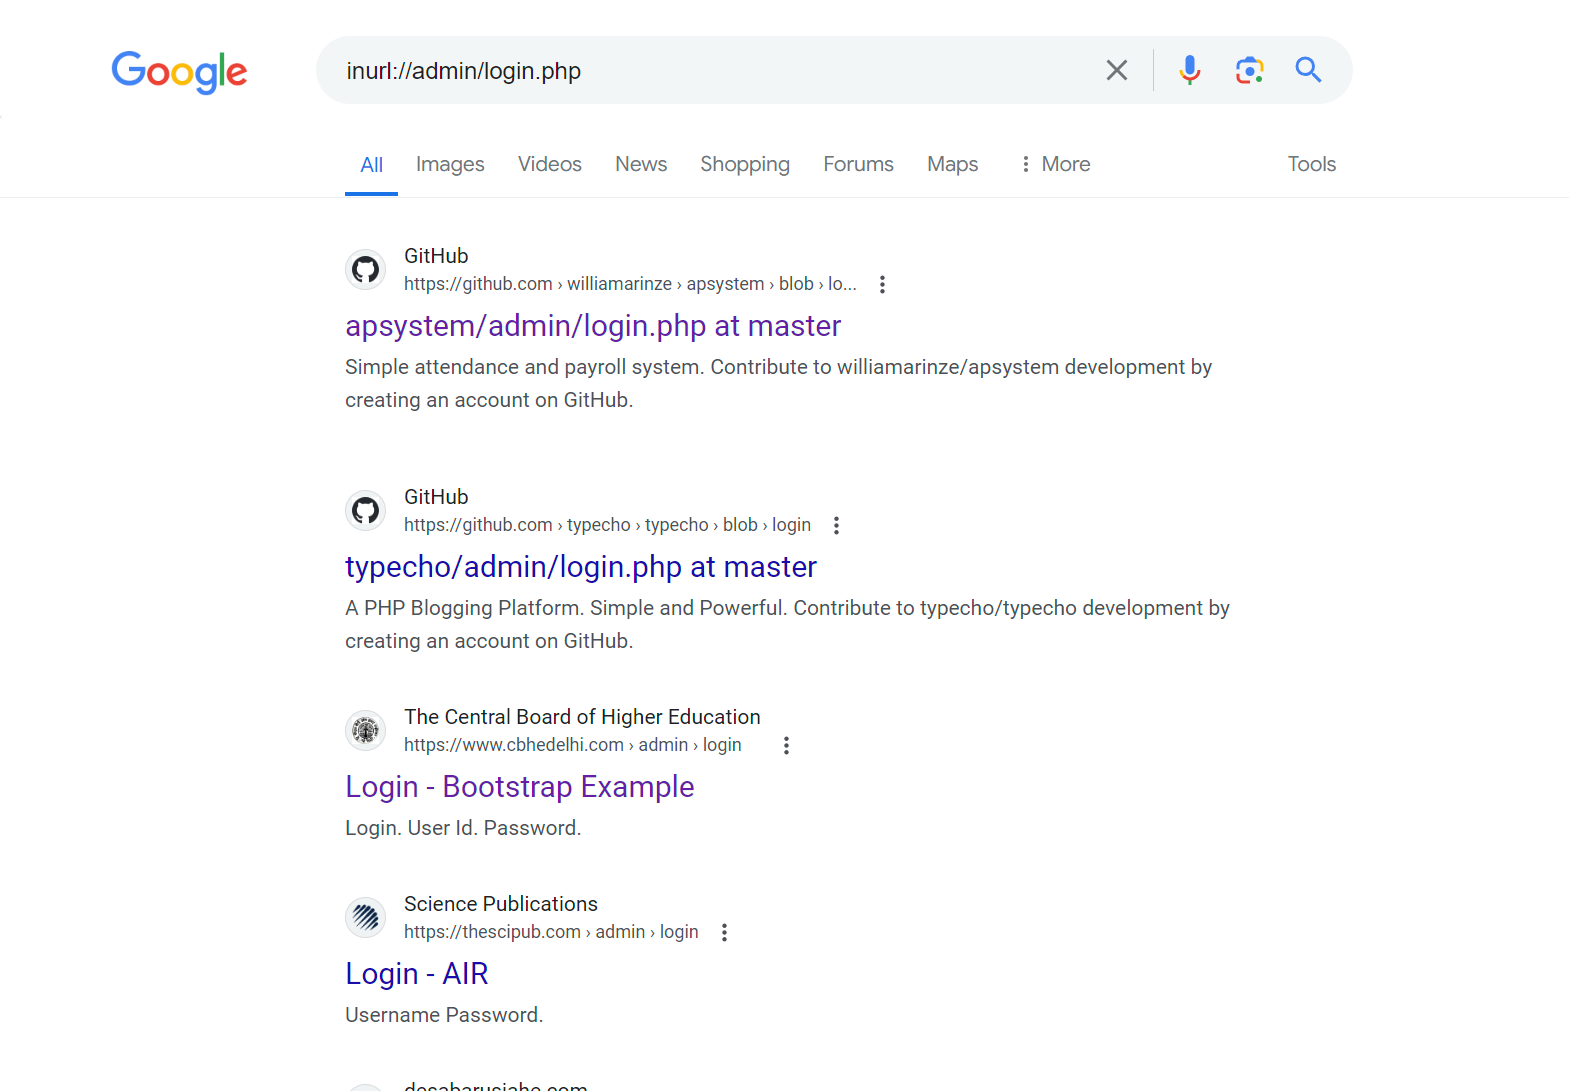Viewport: 1569px width, 1091px height.
Task: Start voice search with microphone icon
Action: [x=1189, y=70]
